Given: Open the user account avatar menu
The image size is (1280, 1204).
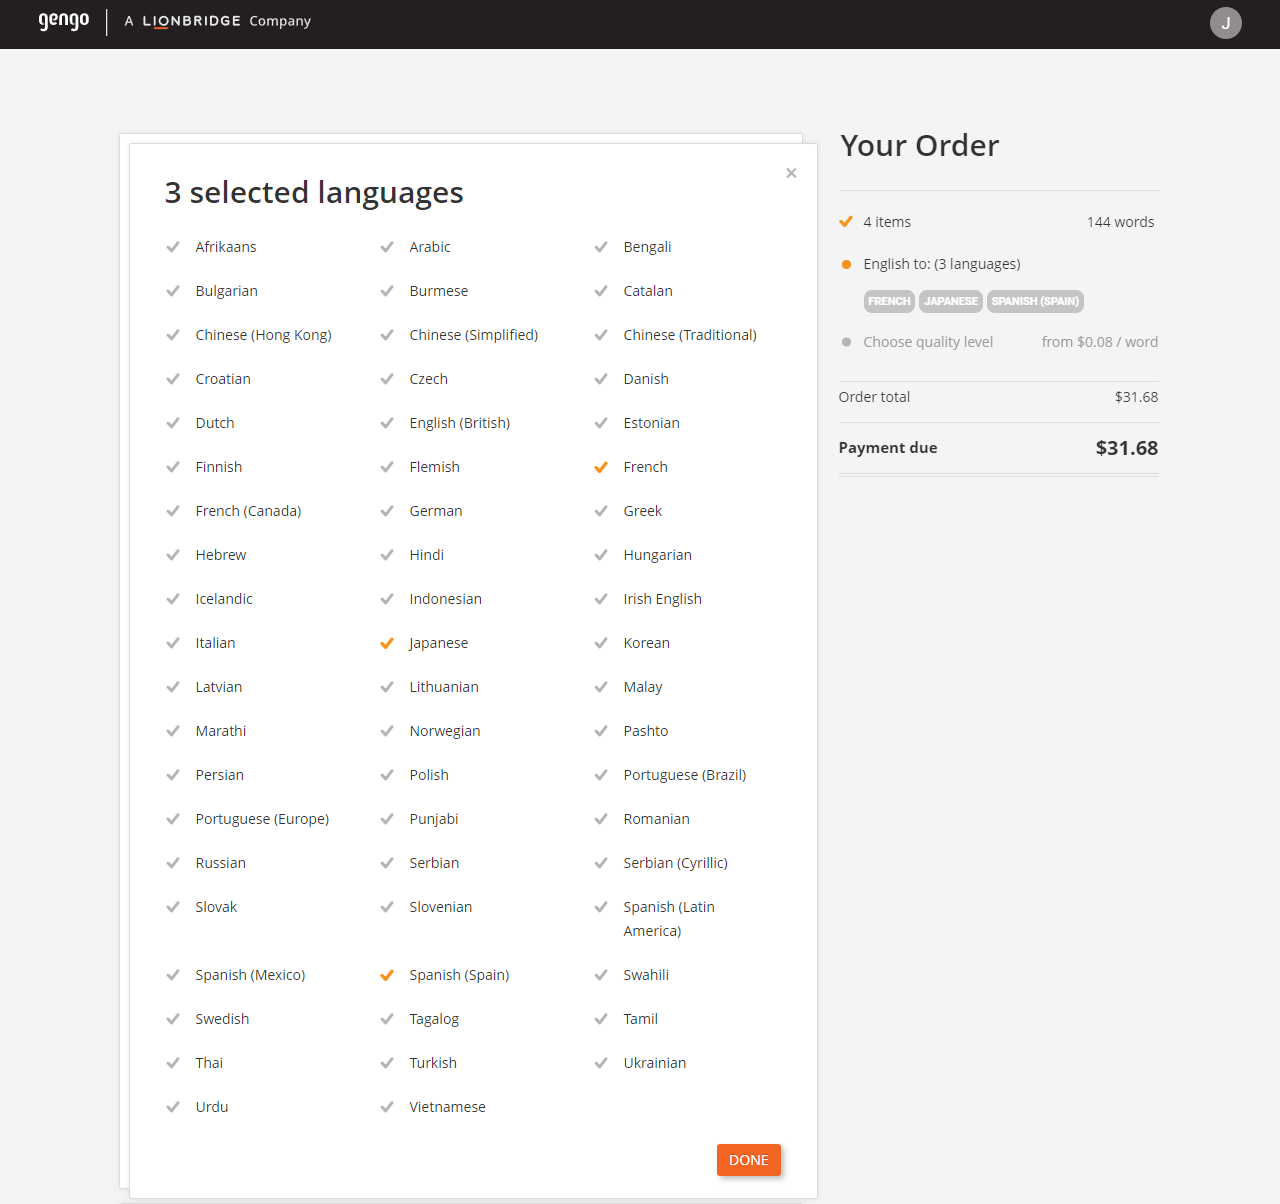Looking at the screenshot, I should pyautogui.click(x=1226, y=22).
